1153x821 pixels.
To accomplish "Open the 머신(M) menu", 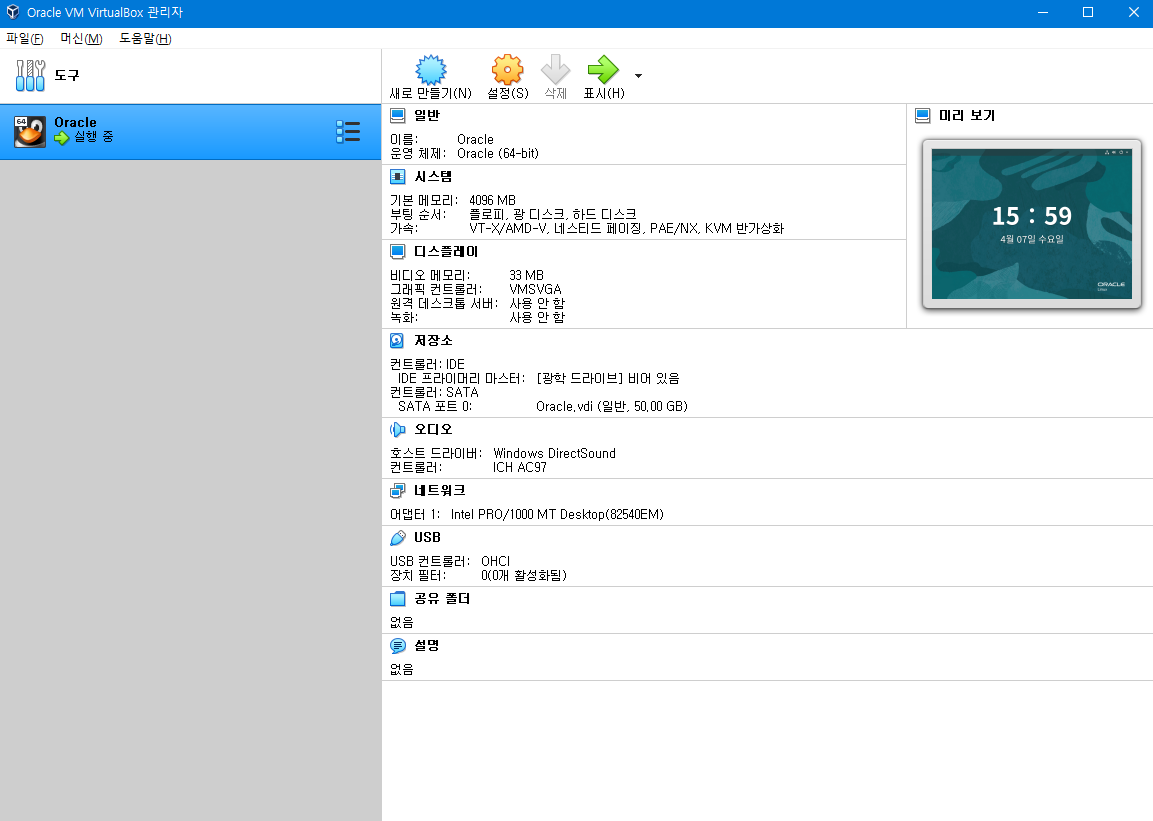I will click(x=81, y=38).
